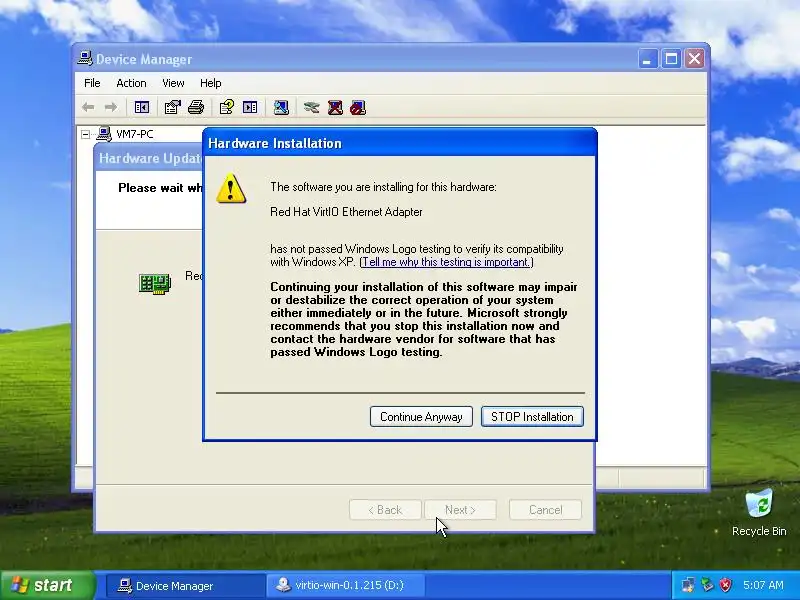Click the Hardware Installation dialog title bar

pyautogui.click(x=399, y=143)
